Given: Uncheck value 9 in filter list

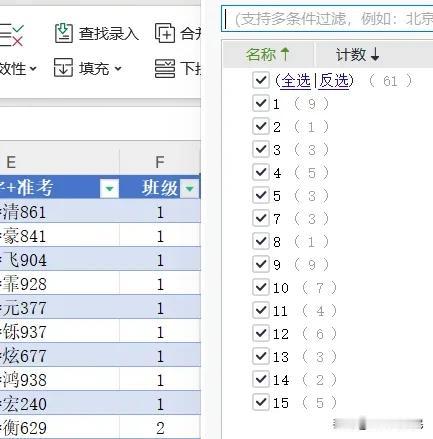Looking at the screenshot, I should point(261,264).
